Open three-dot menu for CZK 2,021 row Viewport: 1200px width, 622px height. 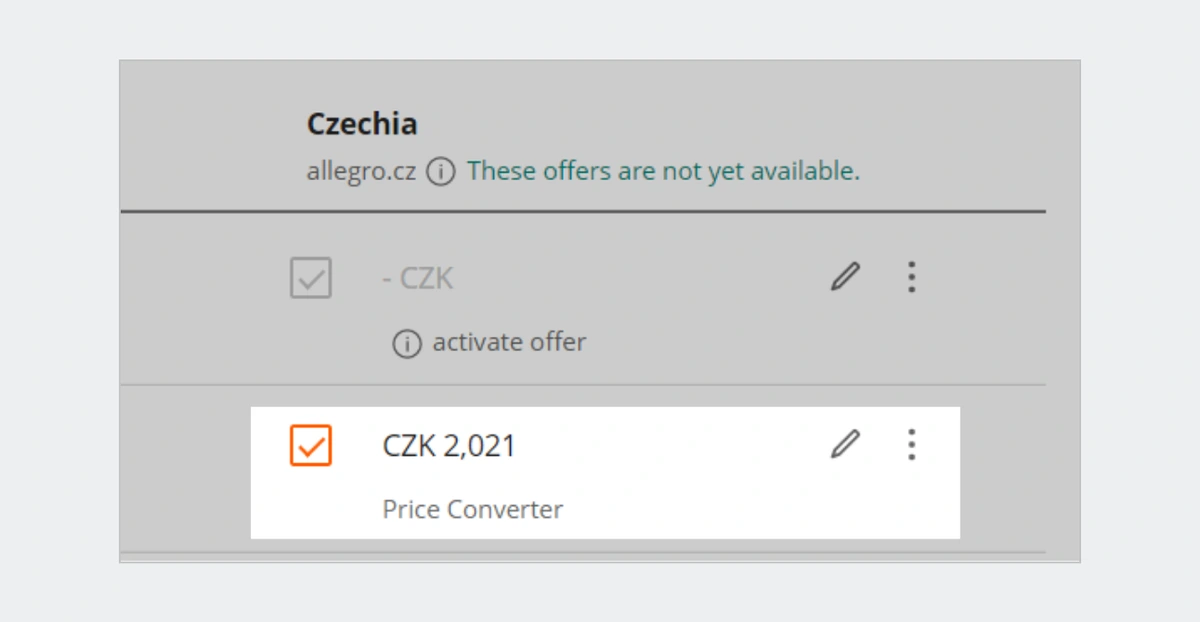pyautogui.click(x=911, y=444)
